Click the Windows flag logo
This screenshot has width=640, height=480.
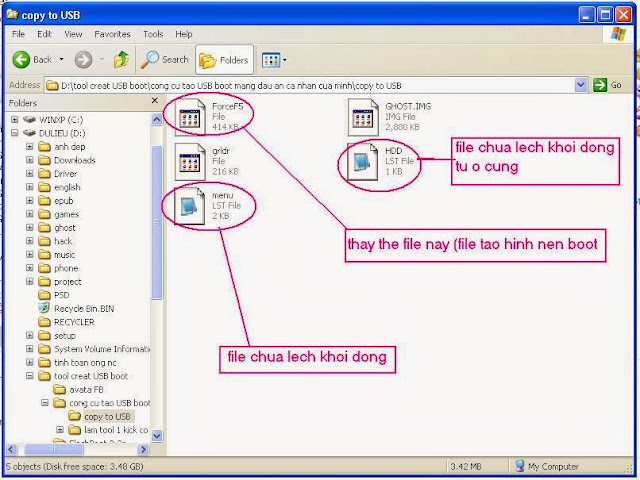618,34
